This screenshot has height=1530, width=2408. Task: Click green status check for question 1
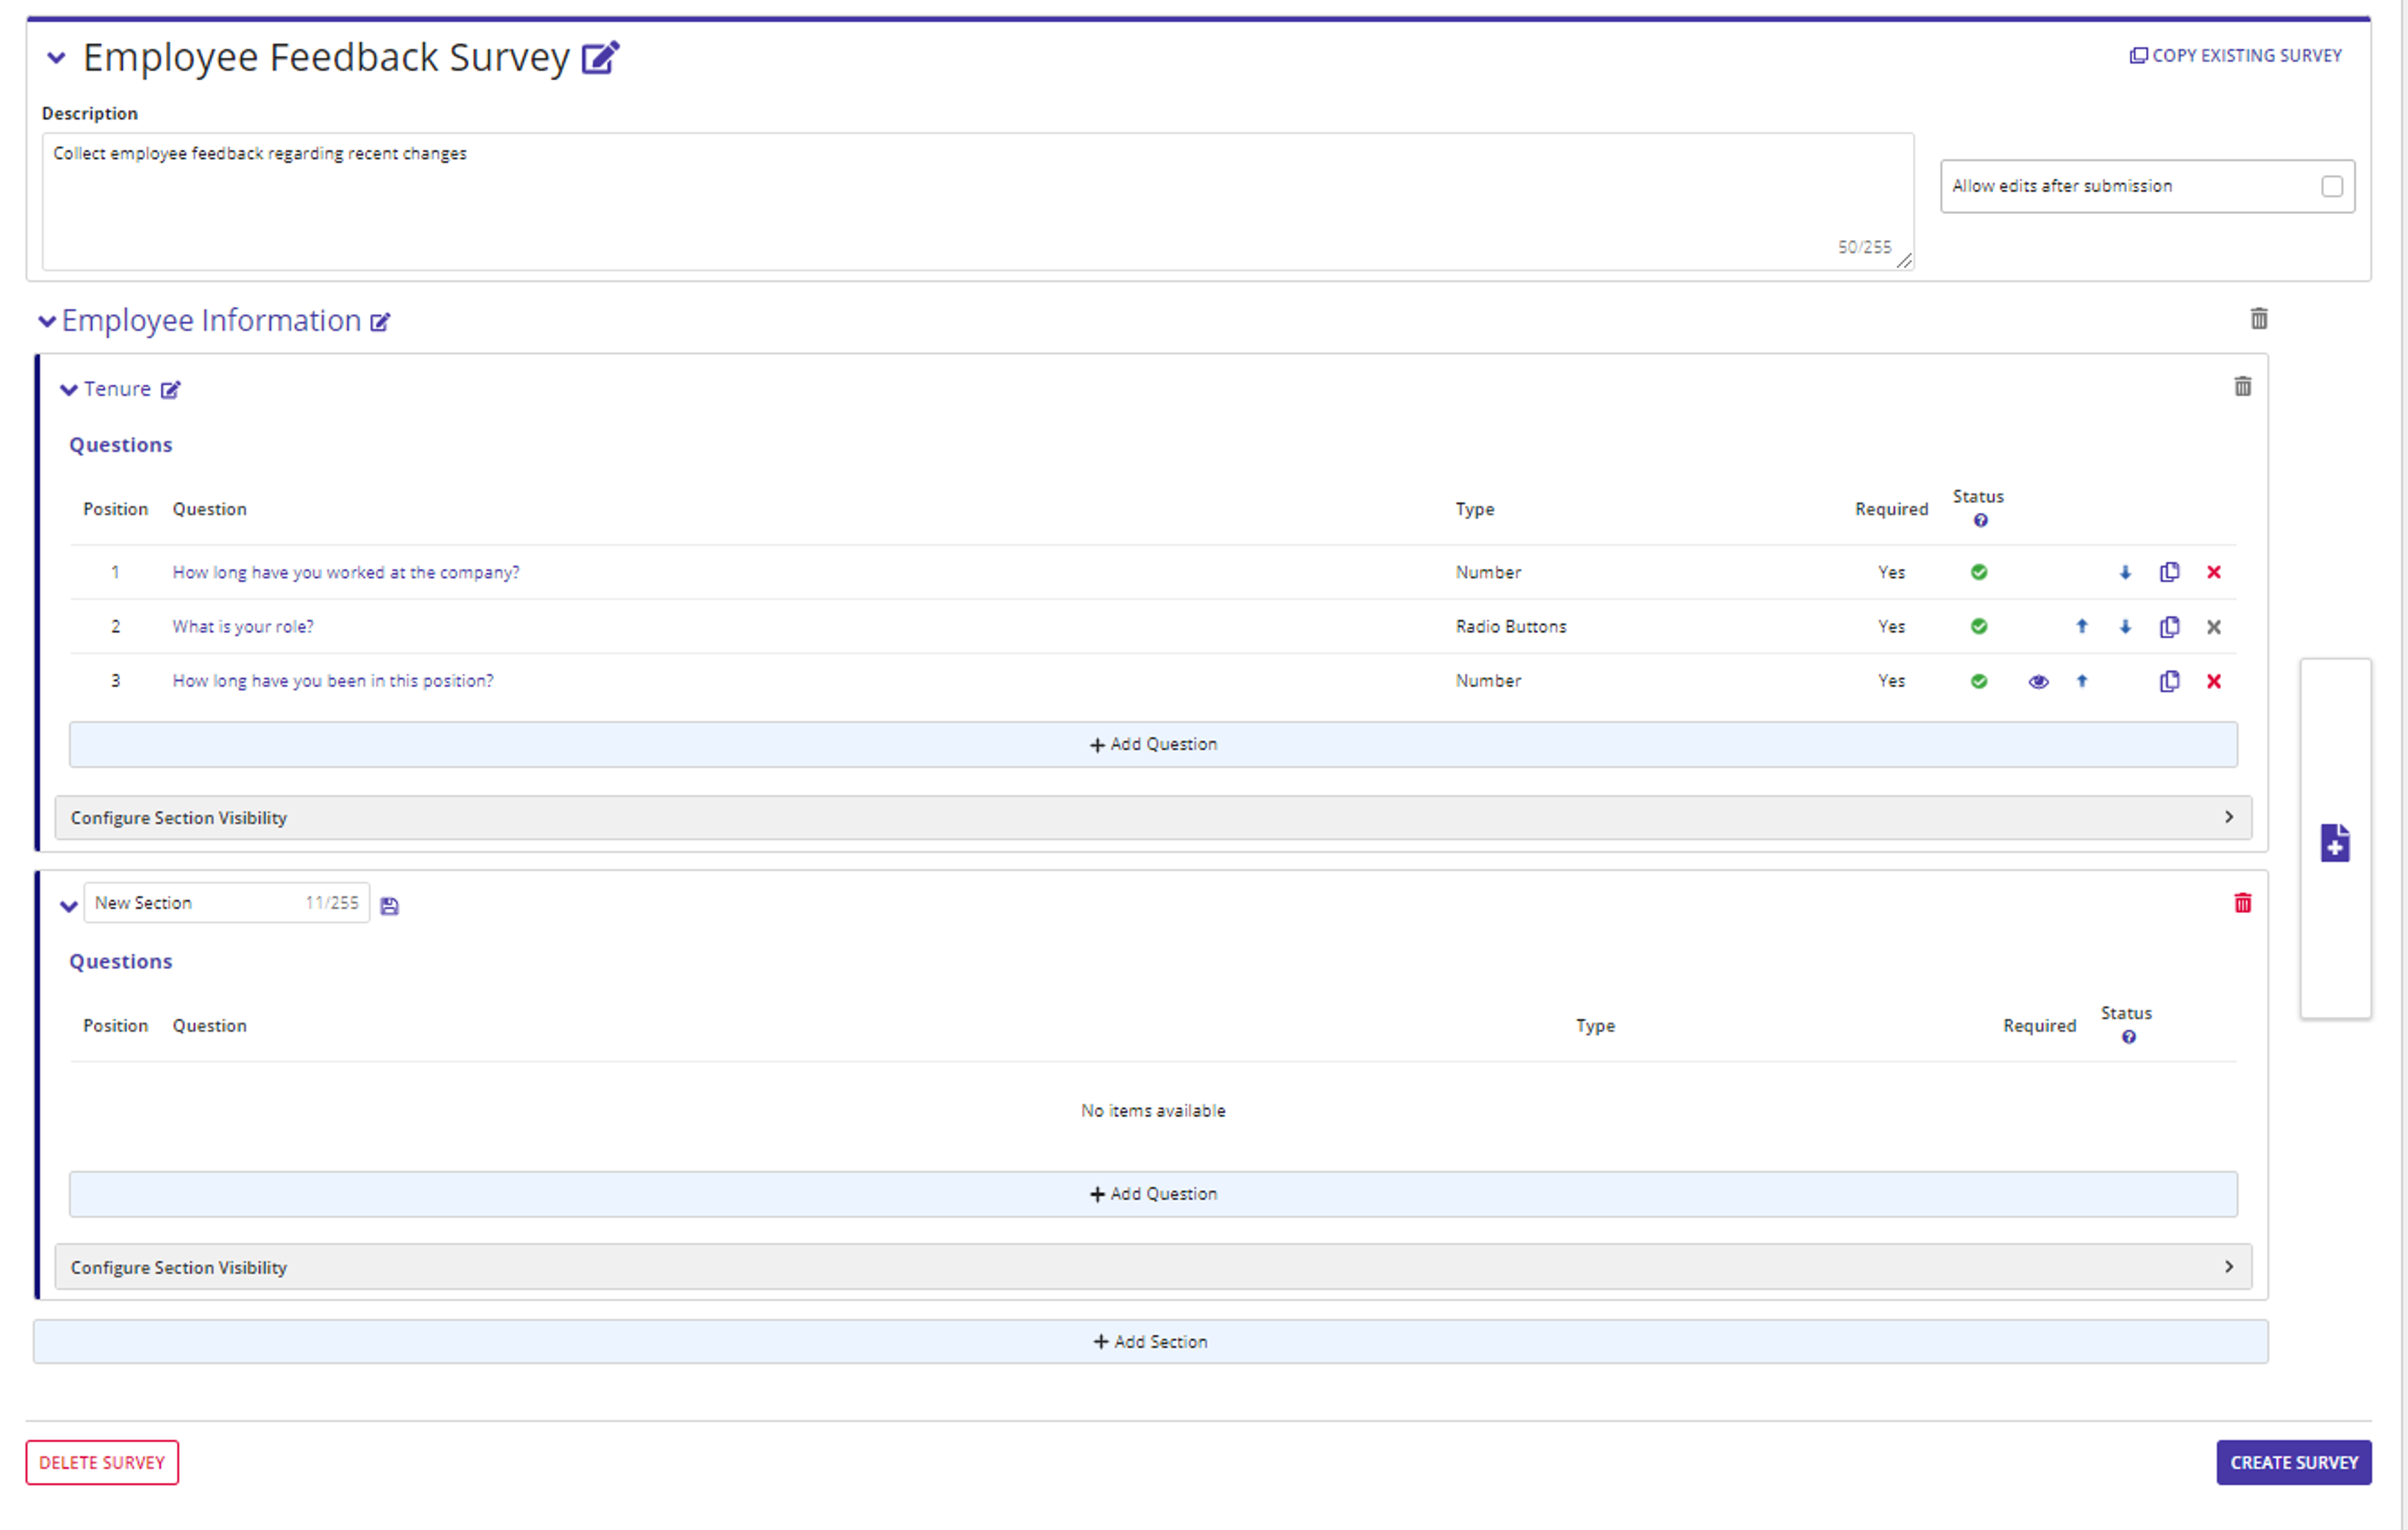pos(1979,573)
